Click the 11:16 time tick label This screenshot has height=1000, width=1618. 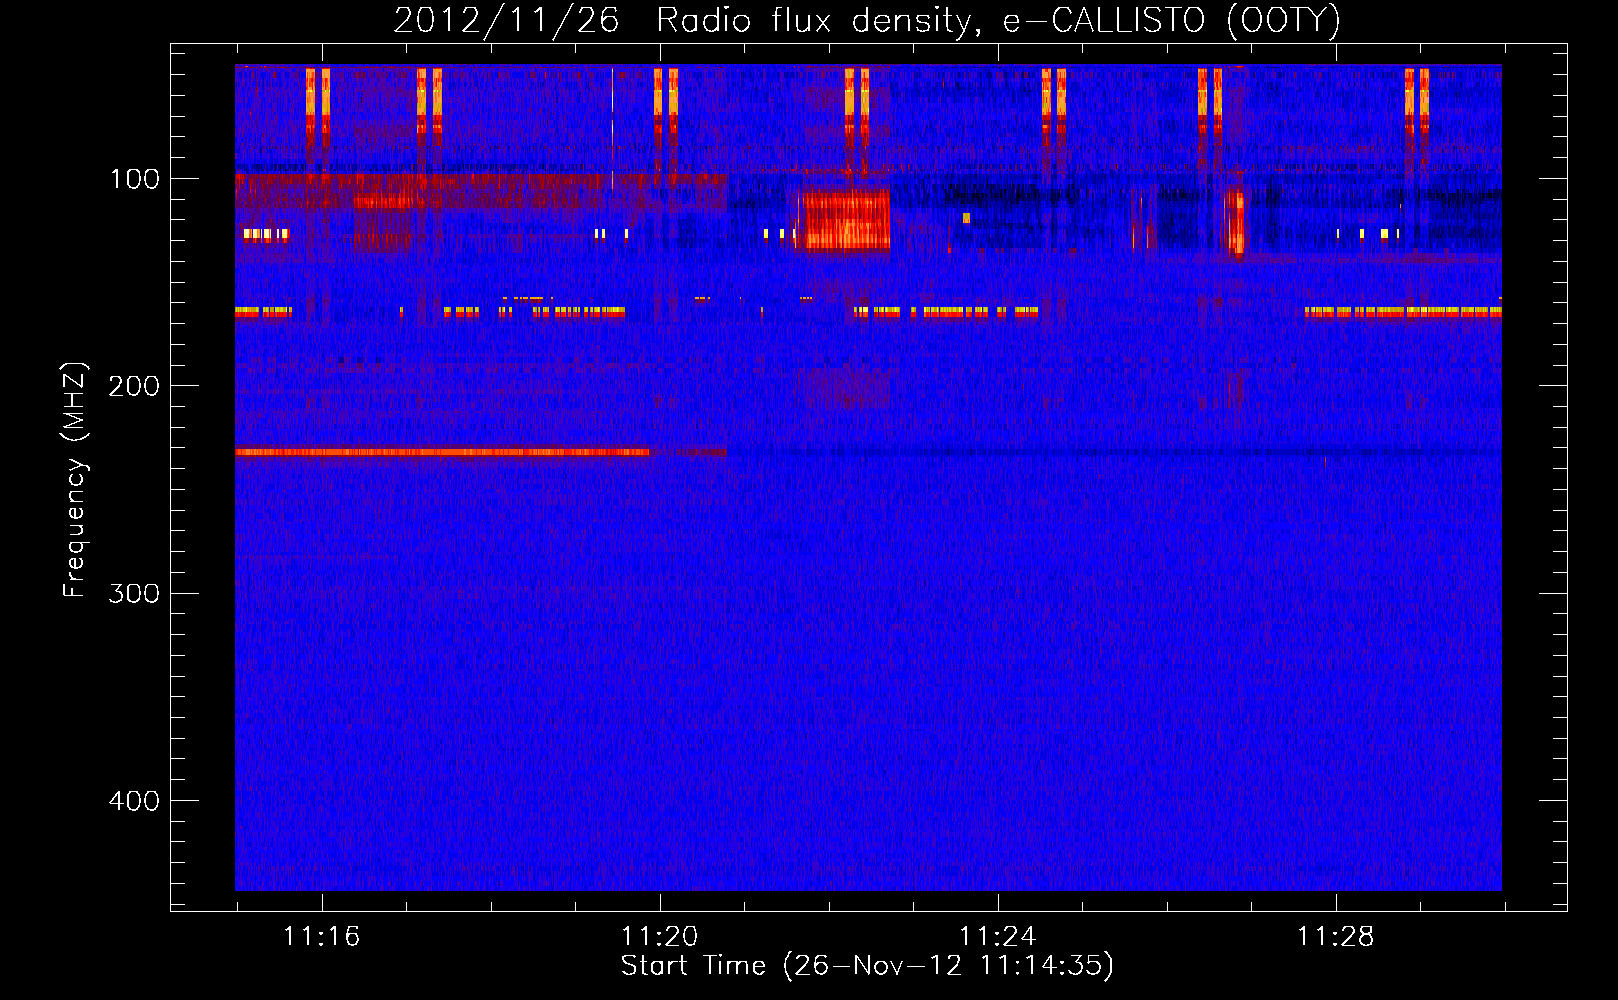click(321, 937)
